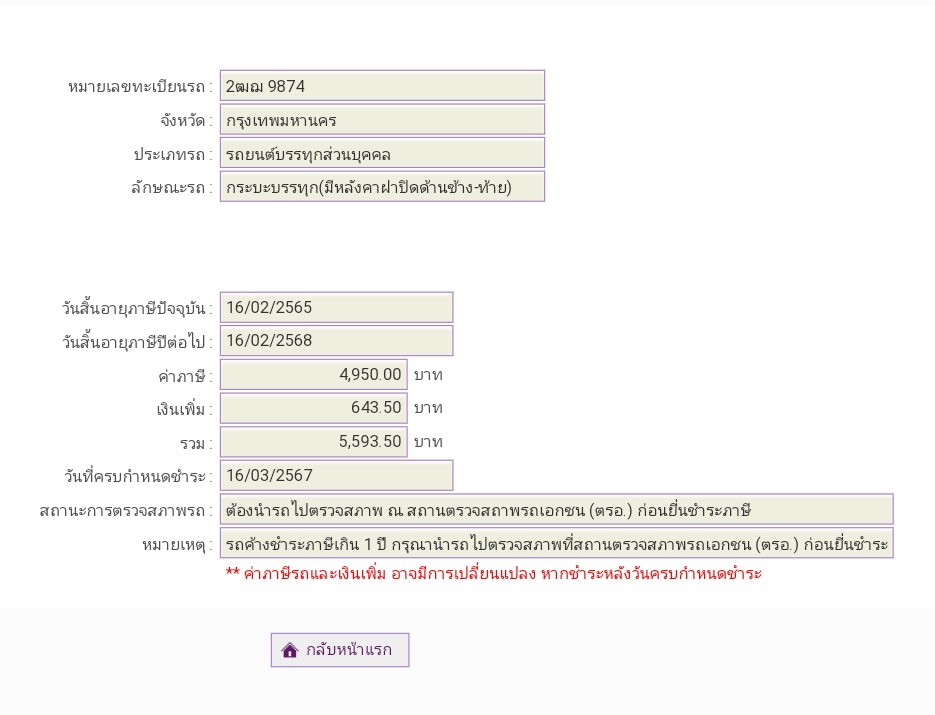Click the จังหวัด label
This screenshot has height=715, width=935.
186,120
